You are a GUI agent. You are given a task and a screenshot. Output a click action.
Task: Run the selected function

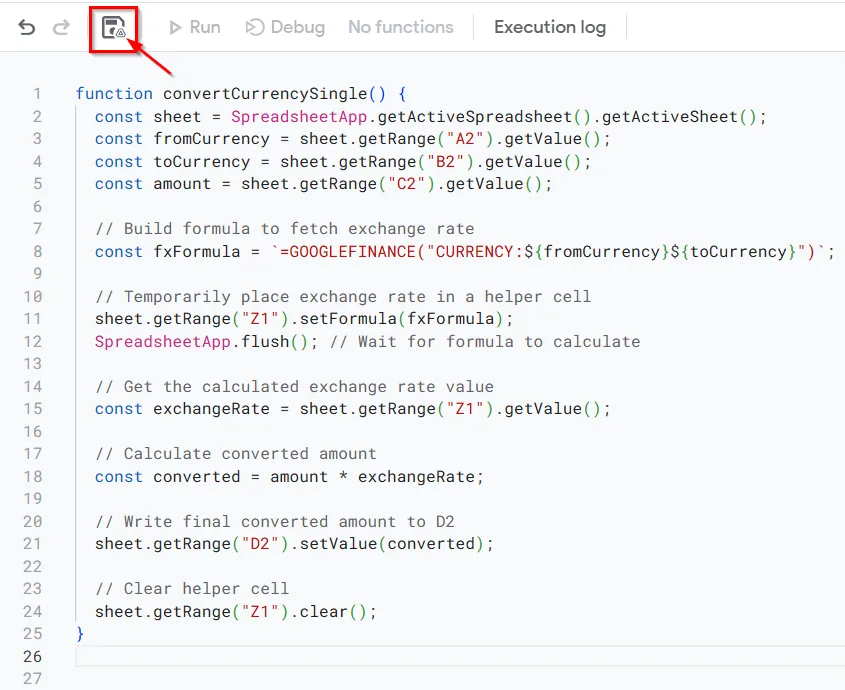195,27
